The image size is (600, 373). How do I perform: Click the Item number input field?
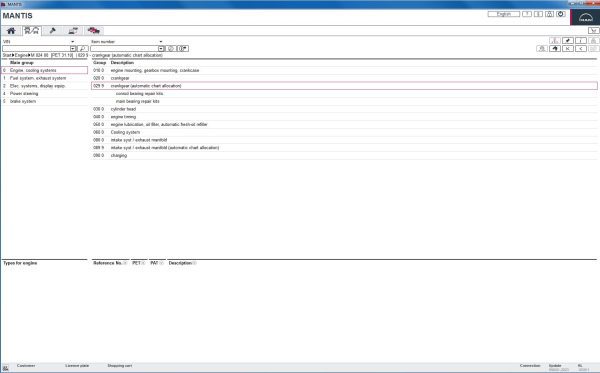(x=124, y=49)
